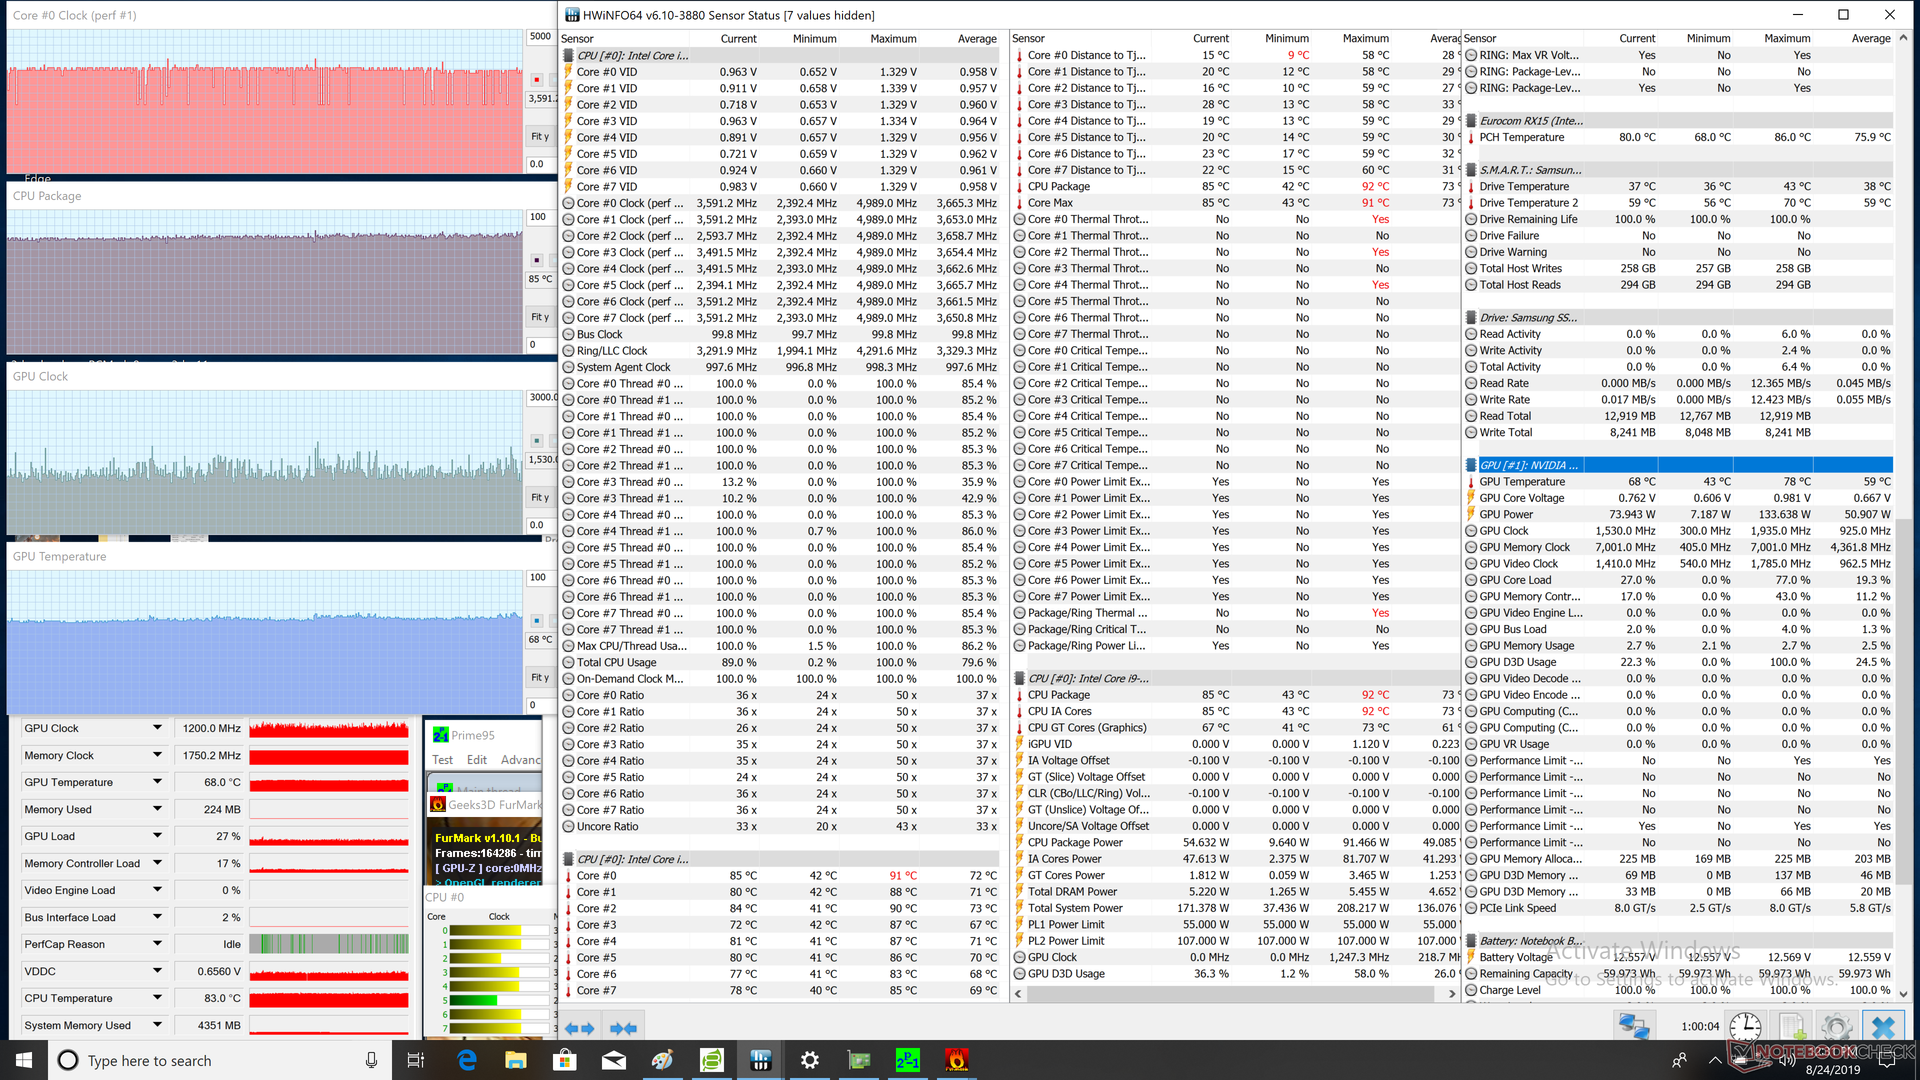Click the horizontal scrollbar right arrow in middle panel

point(1452,993)
